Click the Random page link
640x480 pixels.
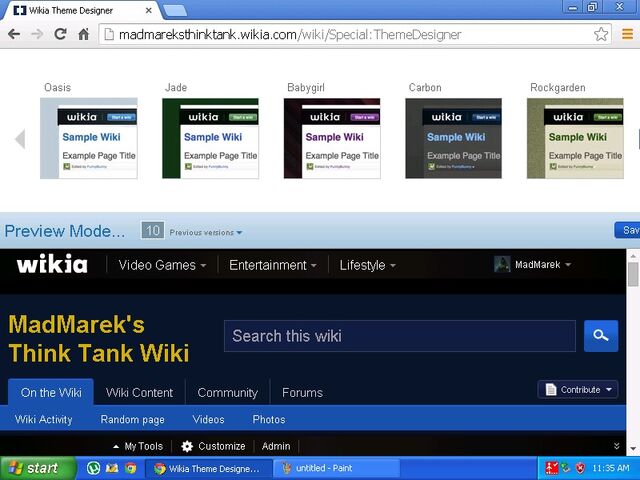[x=132, y=419]
